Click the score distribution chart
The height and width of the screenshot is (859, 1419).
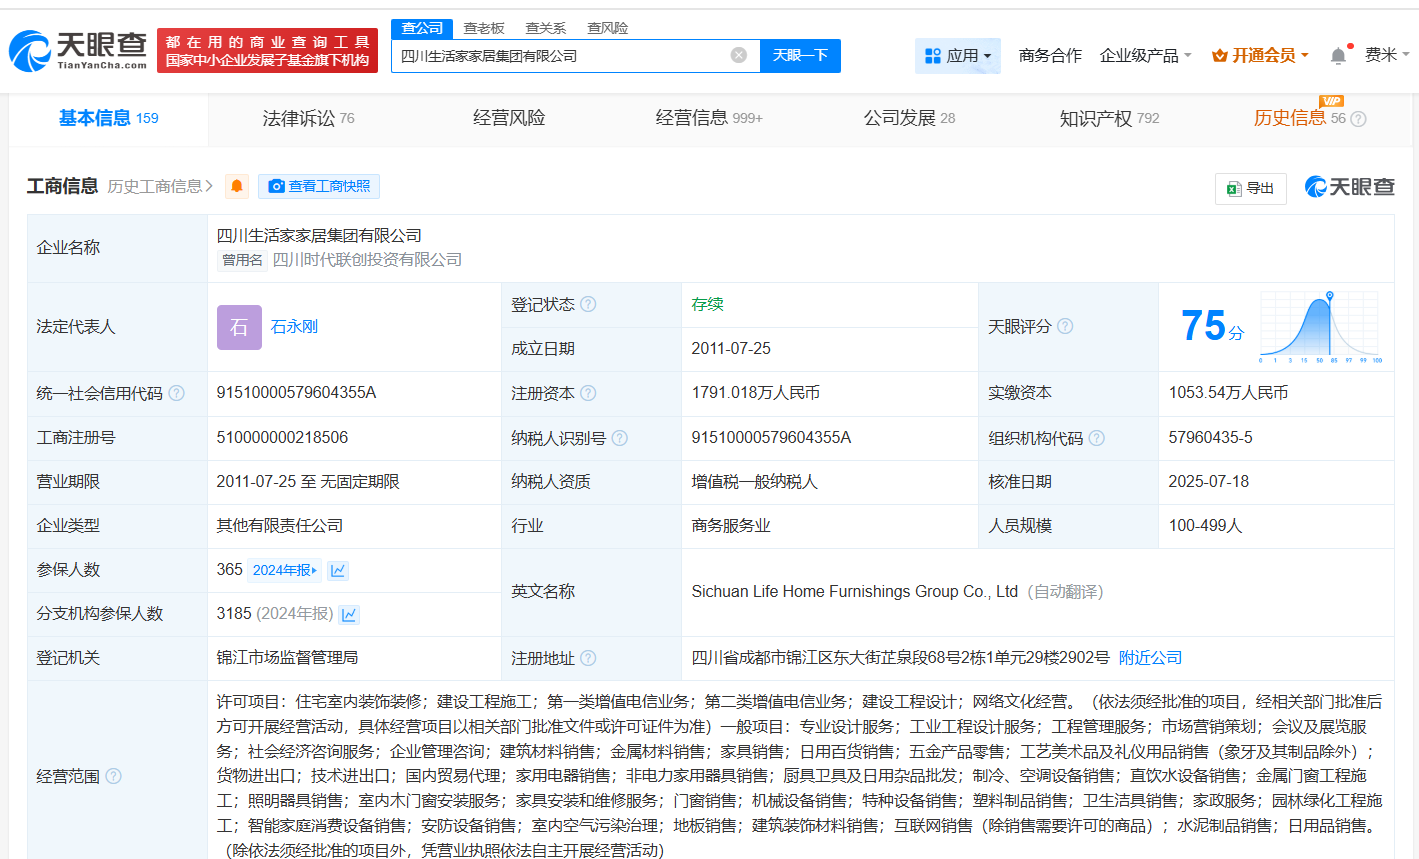[x=1320, y=327]
